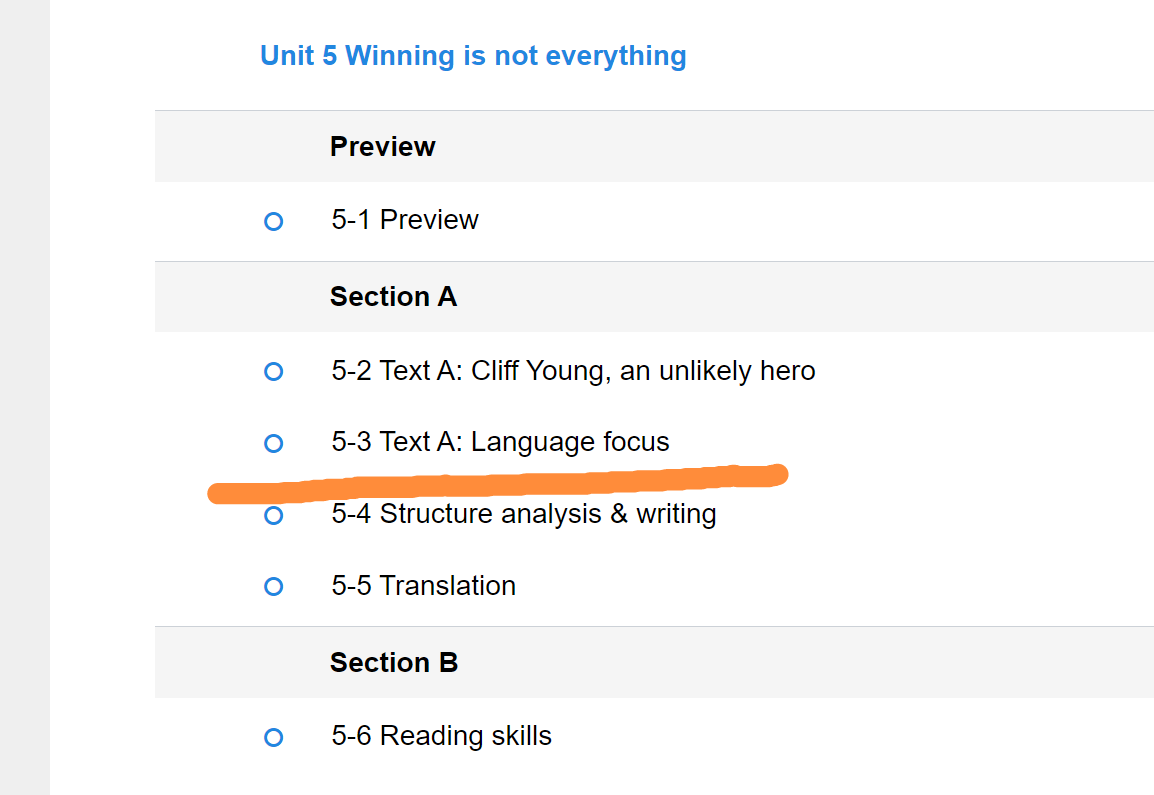Select the 5-5 Translation item
1154x795 pixels.
pos(424,586)
